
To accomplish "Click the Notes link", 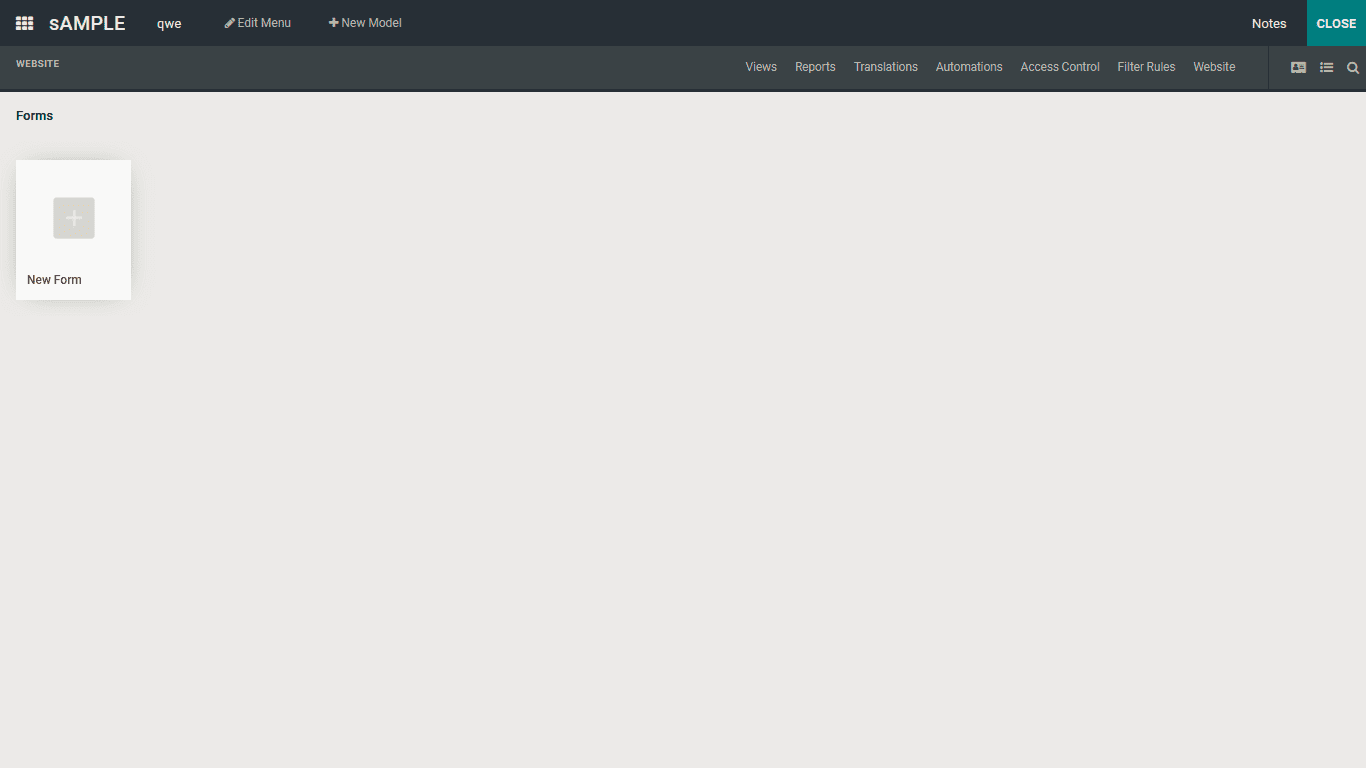I will pos(1268,23).
